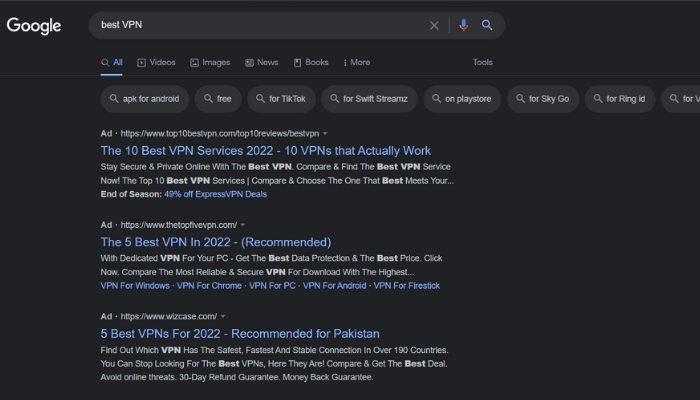This screenshot has width=700, height=400.
Task: Follow 'VPN For PC' sitelink
Action: click(272, 286)
